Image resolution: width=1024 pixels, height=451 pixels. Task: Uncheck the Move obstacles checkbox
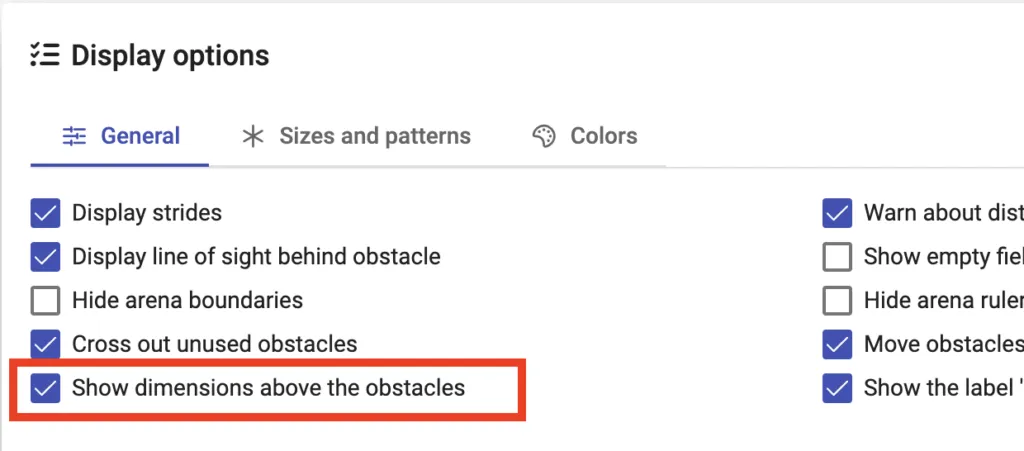pyautogui.click(x=837, y=344)
